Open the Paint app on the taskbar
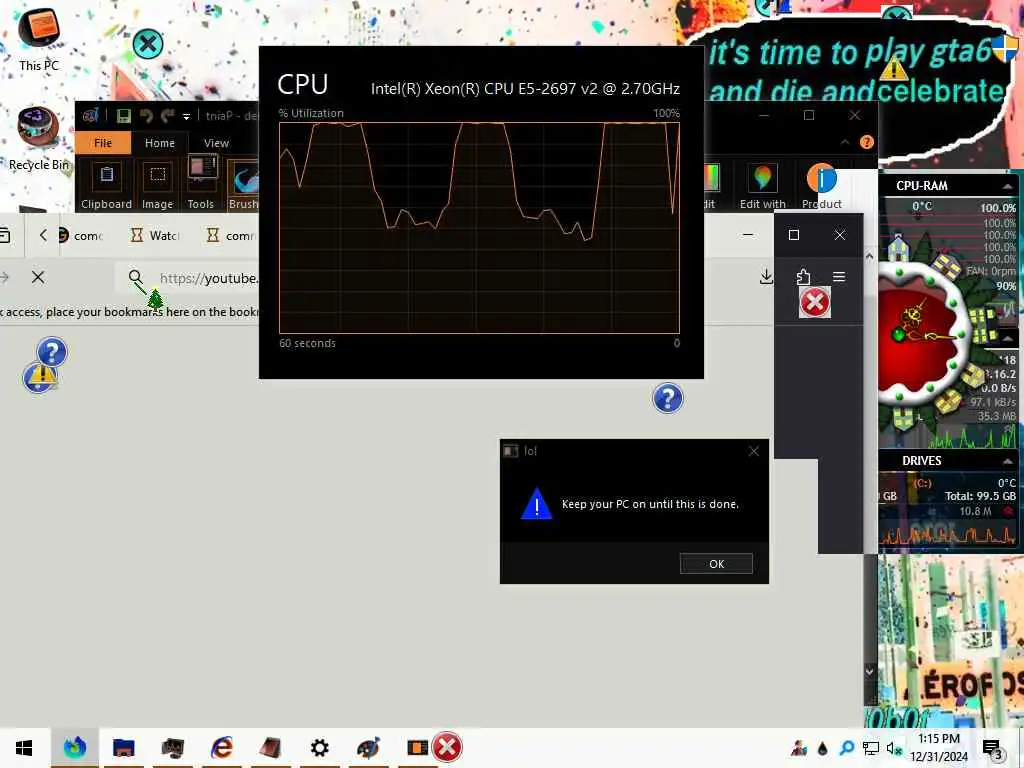1024x768 pixels. 368,748
